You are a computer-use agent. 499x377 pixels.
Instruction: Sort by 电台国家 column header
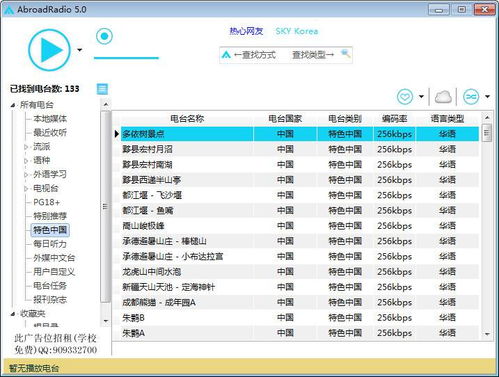(x=285, y=119)
